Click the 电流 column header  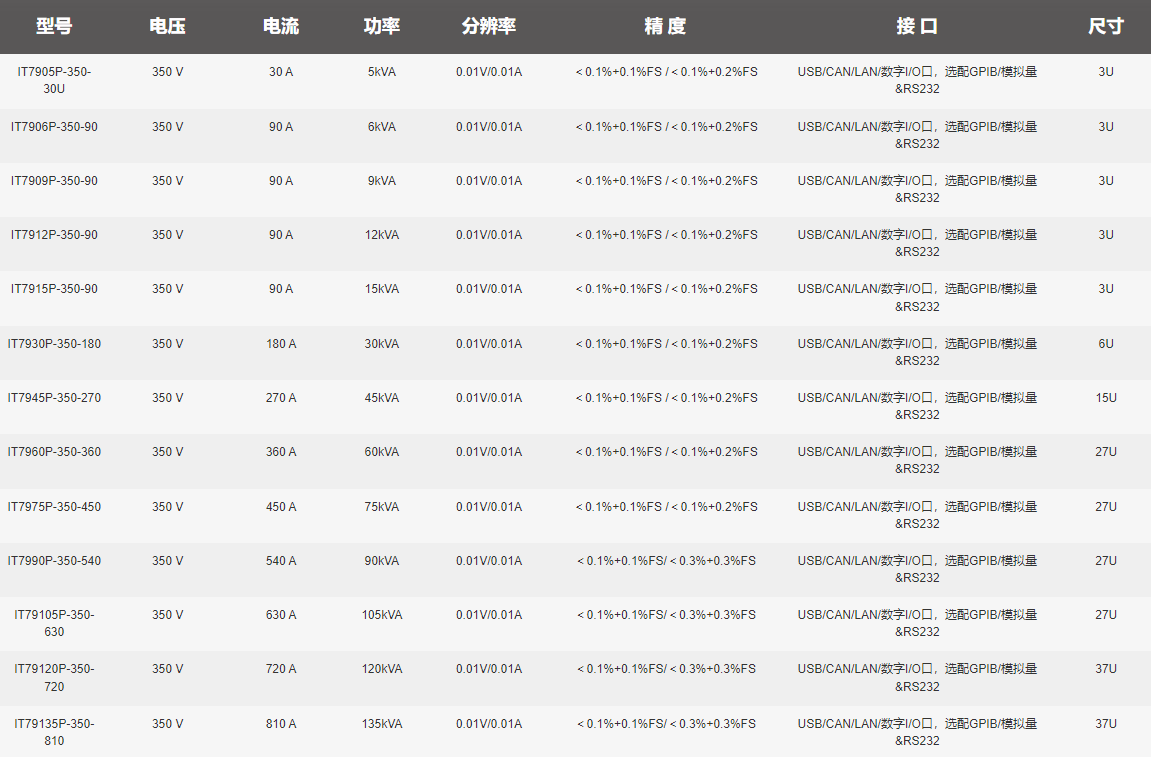[x=281, y=26]
